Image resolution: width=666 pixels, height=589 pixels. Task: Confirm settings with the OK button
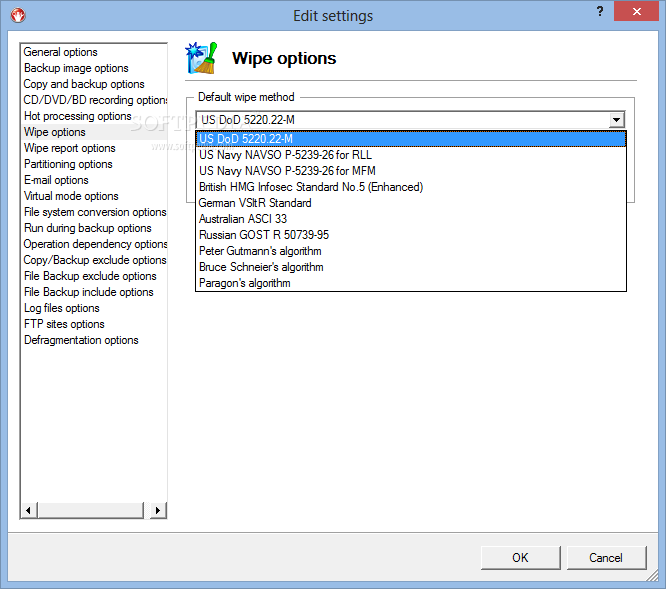click(x=520, y=558)
